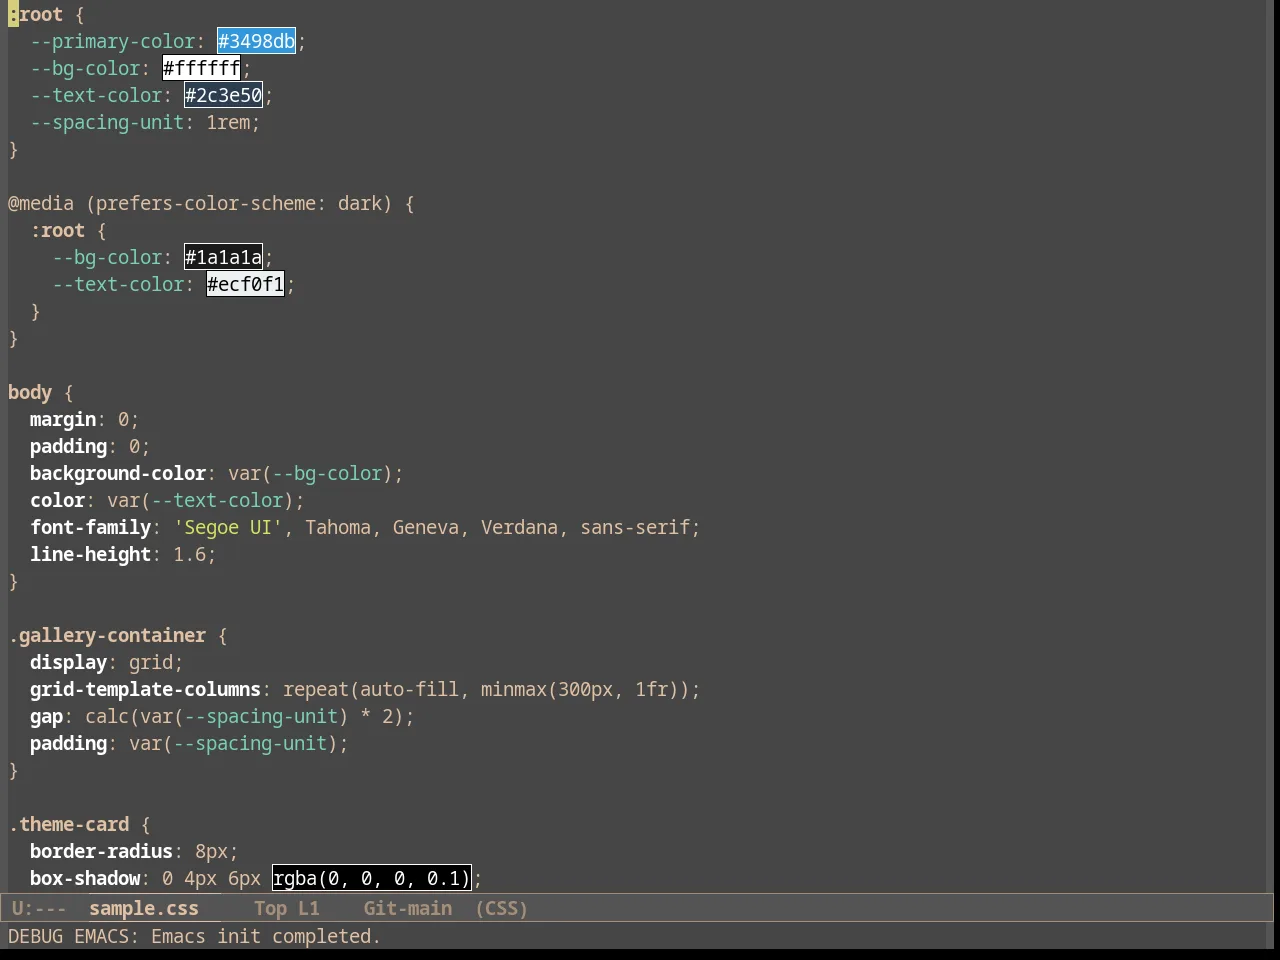Click the #ecf0f1 color value
The width and height of the screenshot is (1280, 960).
click(245, 284)
